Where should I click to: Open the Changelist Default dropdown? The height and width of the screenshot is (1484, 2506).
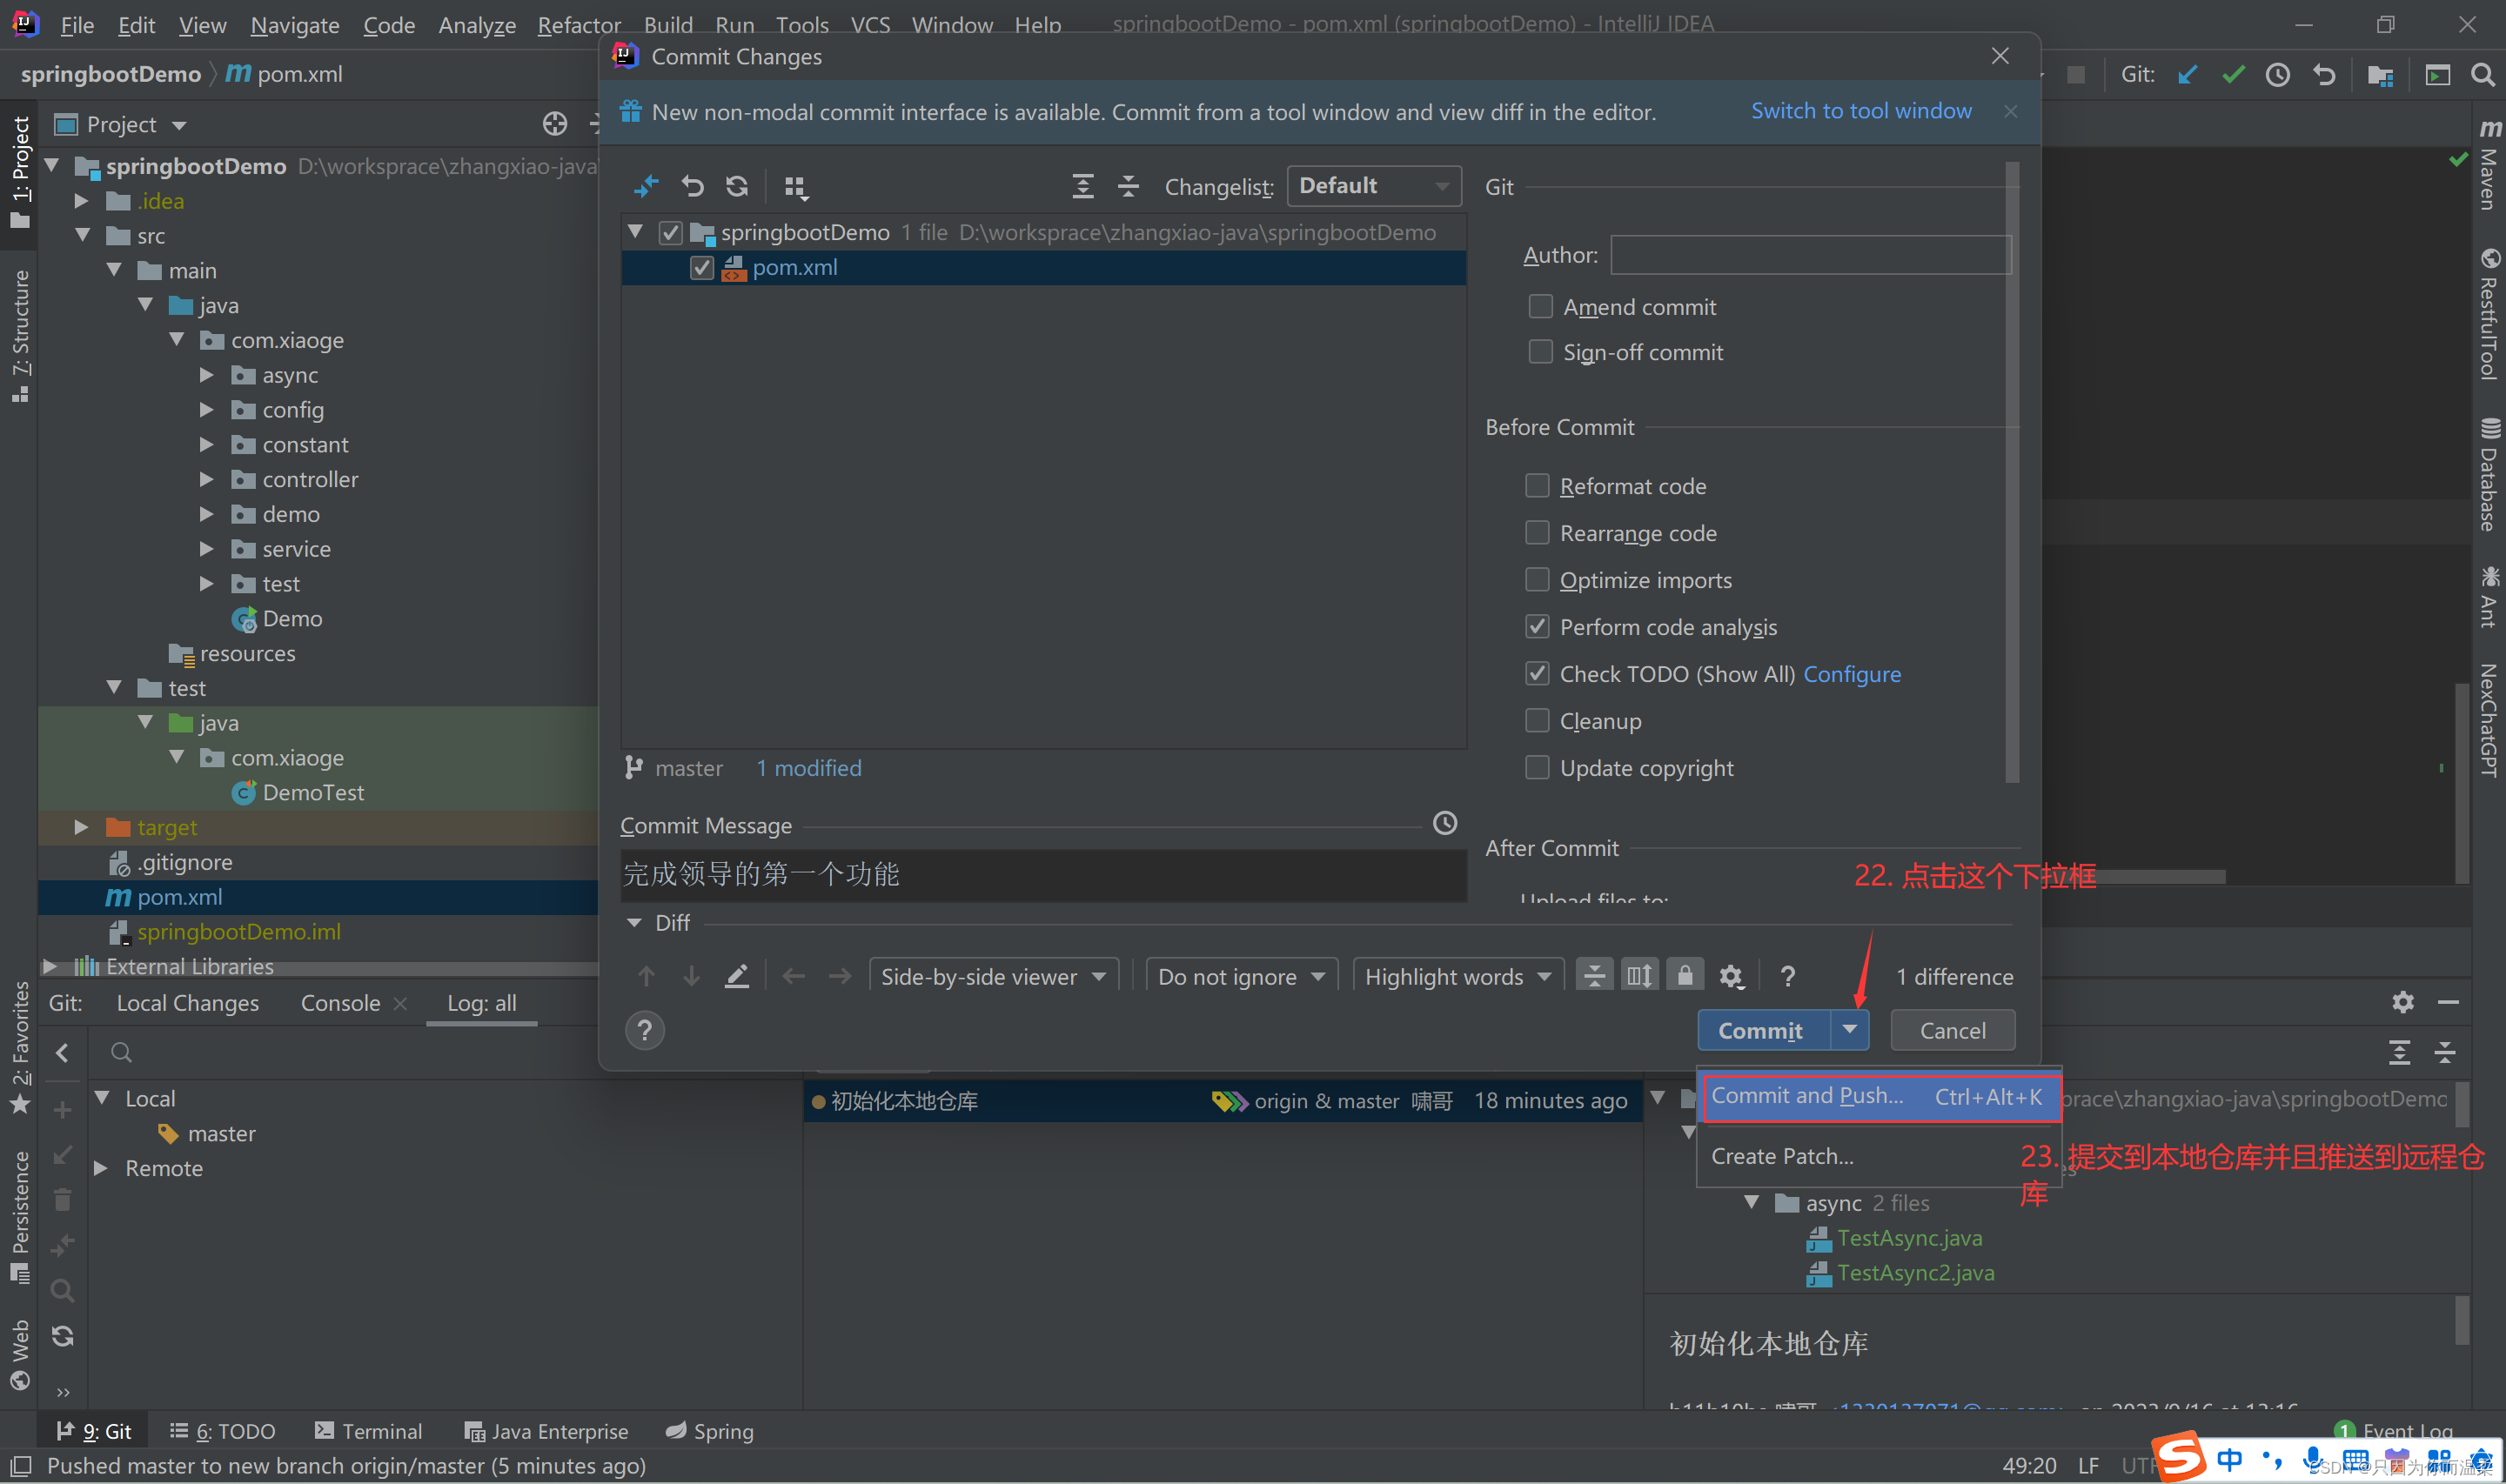[1373, 186]
